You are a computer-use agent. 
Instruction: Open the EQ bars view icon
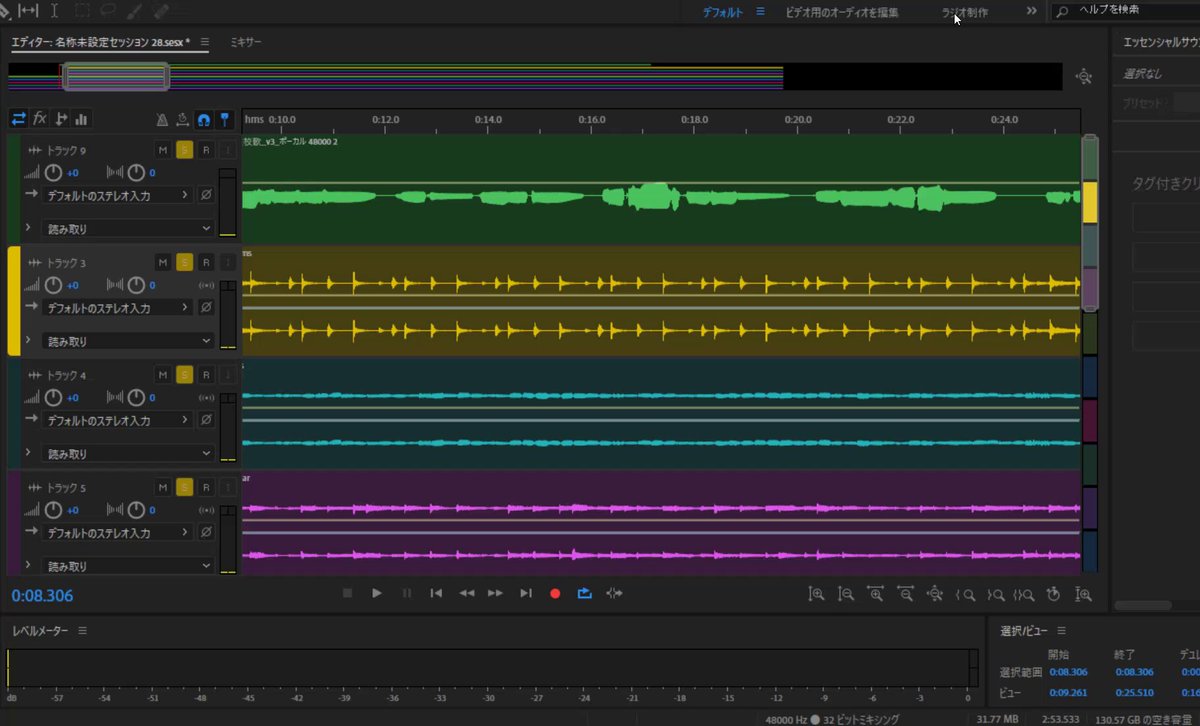pos(82,119)
